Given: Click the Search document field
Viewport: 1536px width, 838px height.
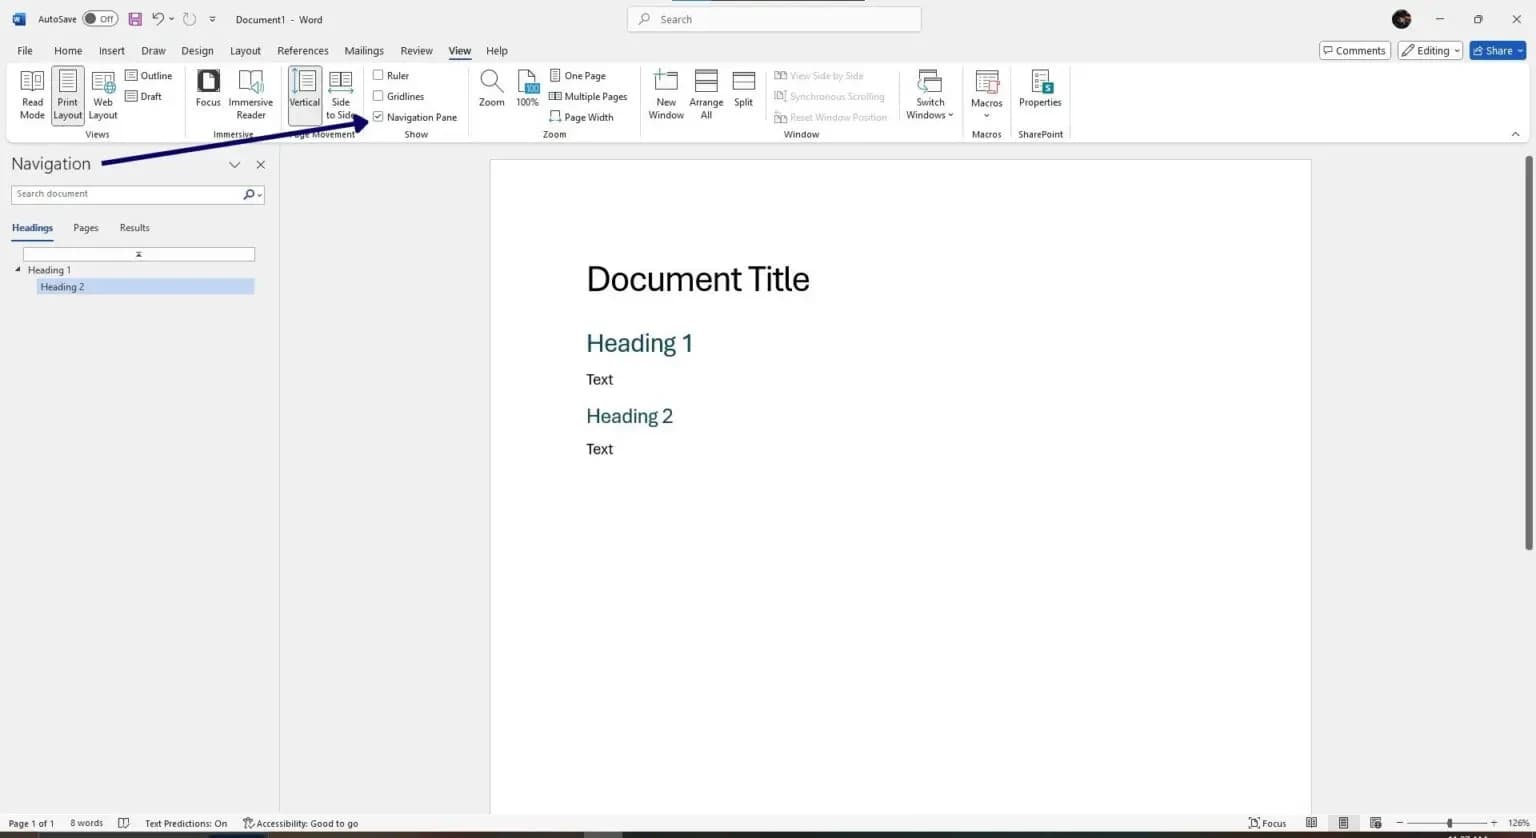Looking at the screenshot, I should click(x=126, y=194).
